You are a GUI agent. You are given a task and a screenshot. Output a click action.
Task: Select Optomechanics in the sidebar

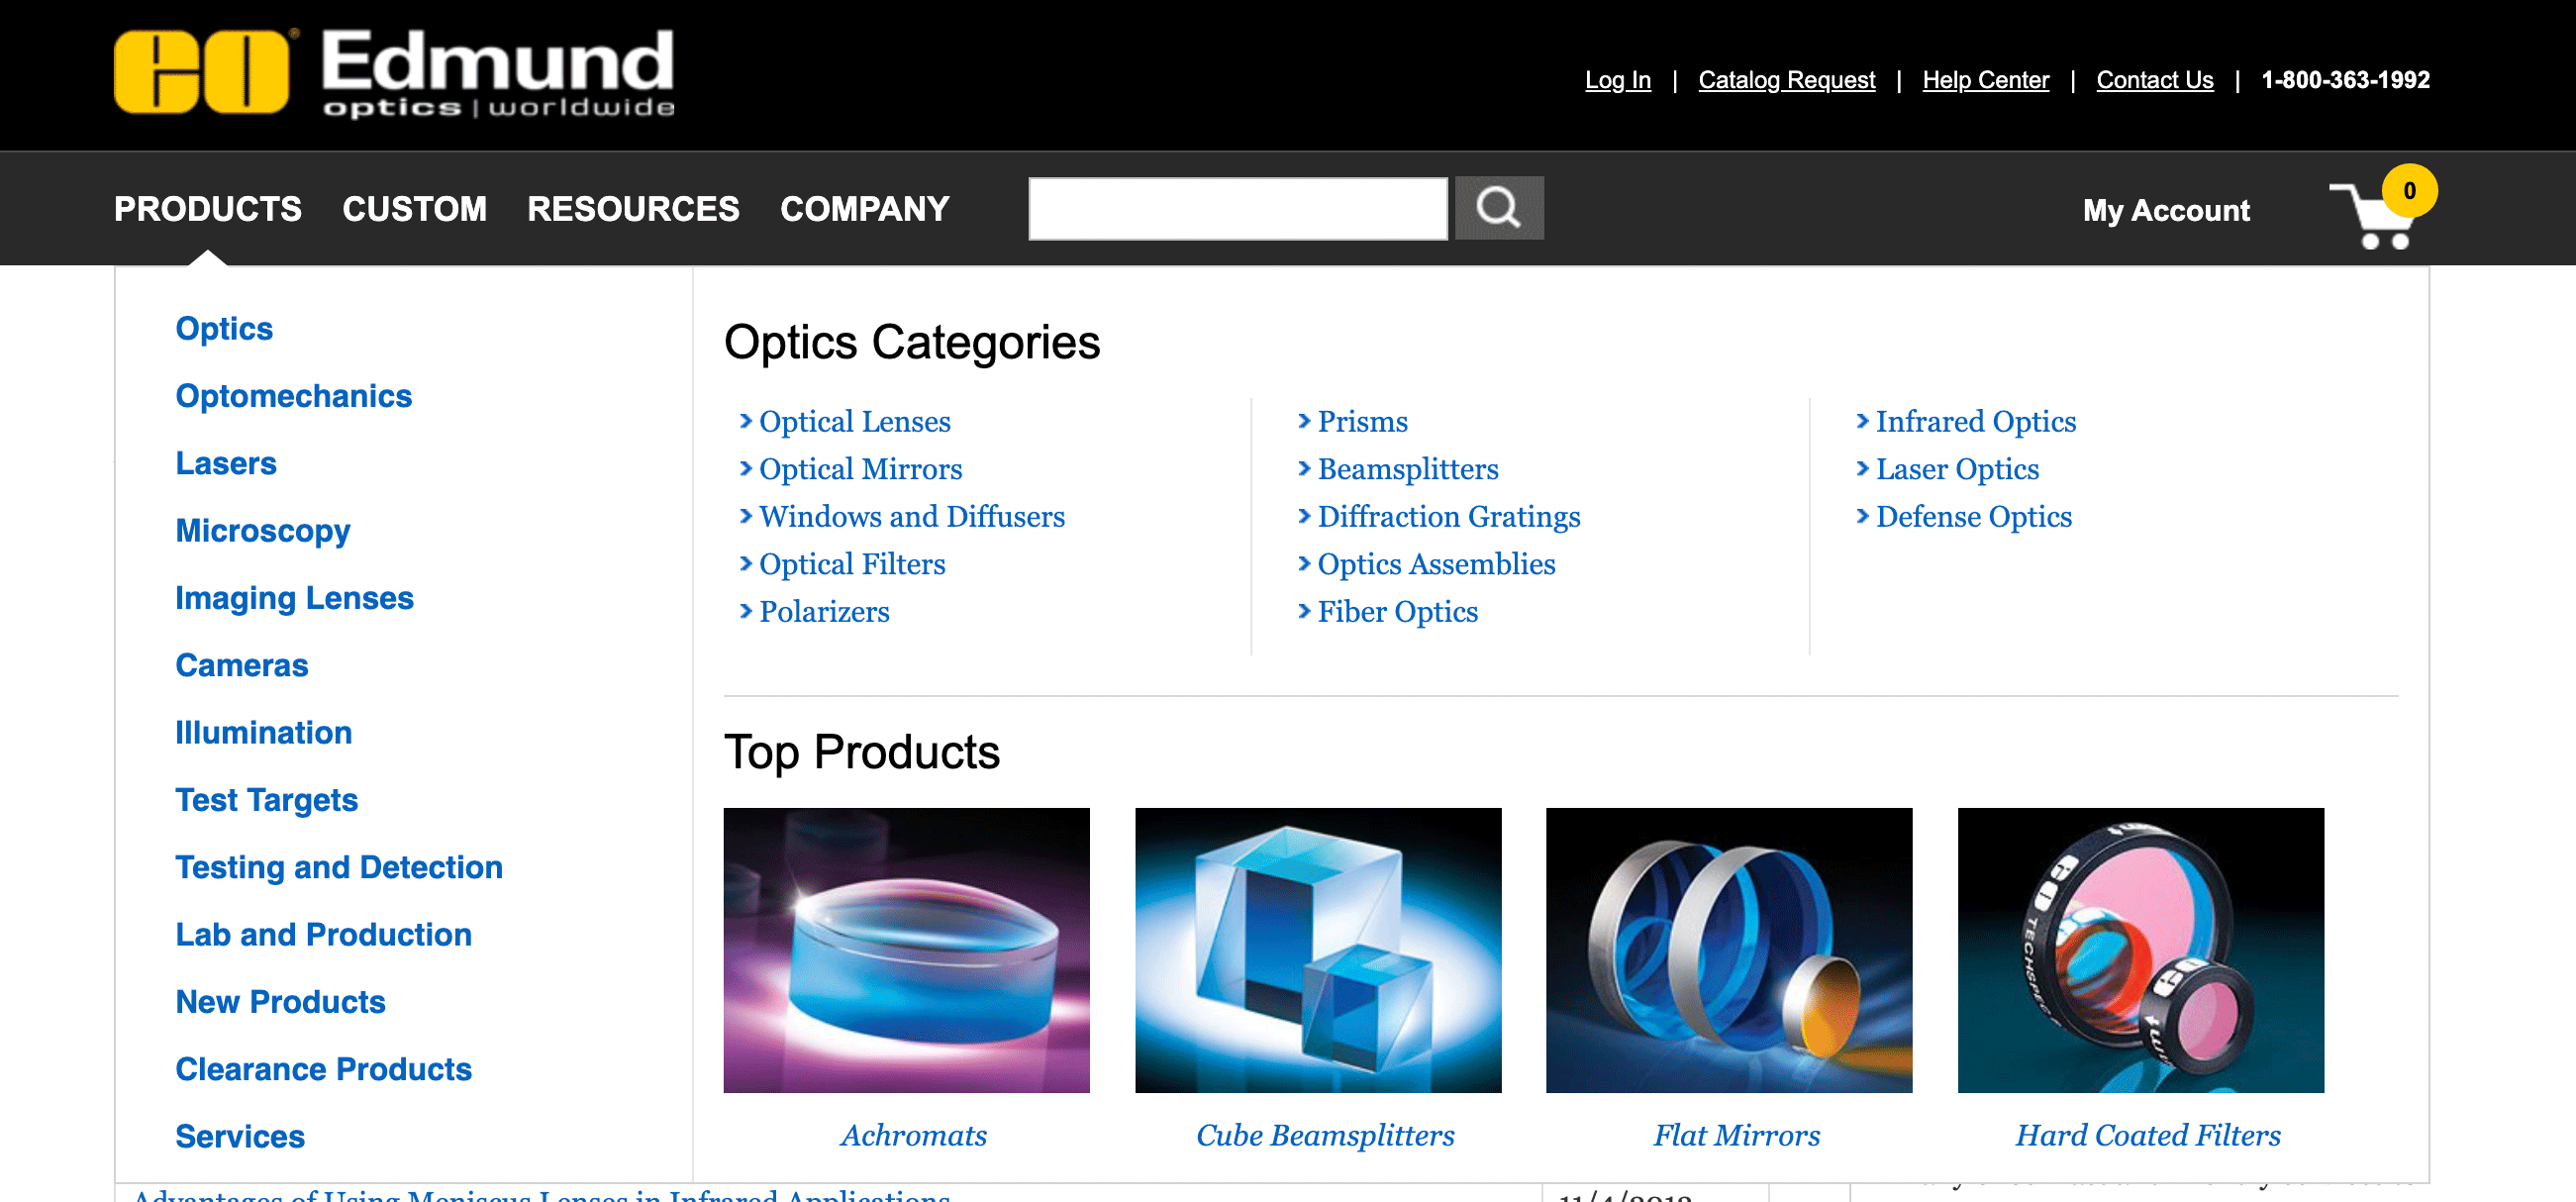coord(293,396)
